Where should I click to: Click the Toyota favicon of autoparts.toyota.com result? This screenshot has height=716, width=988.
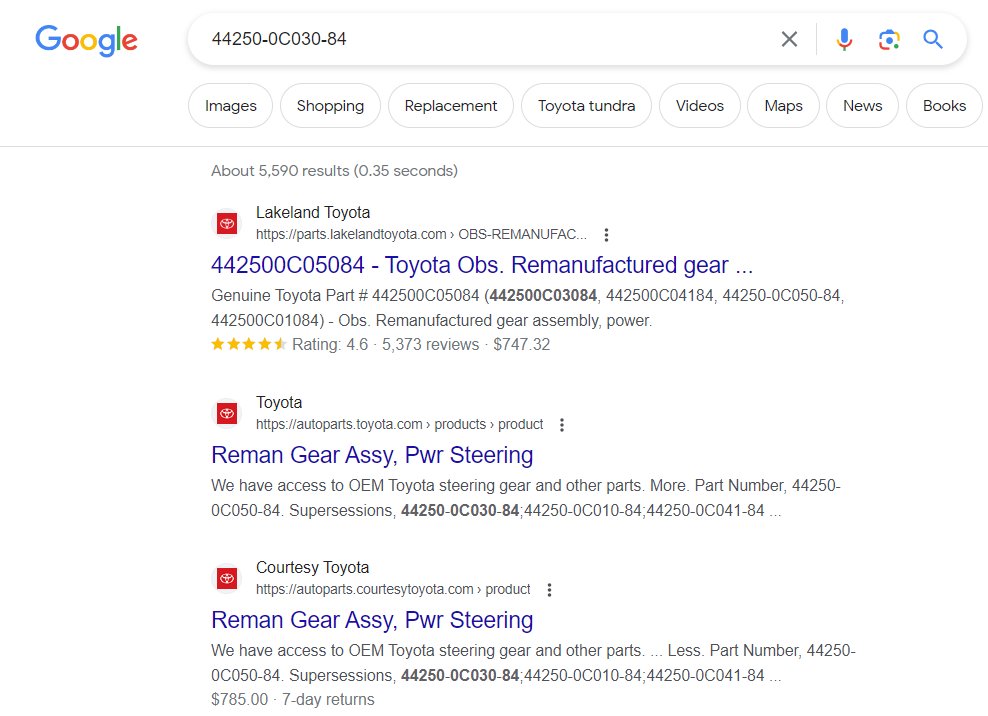(227, 413)
